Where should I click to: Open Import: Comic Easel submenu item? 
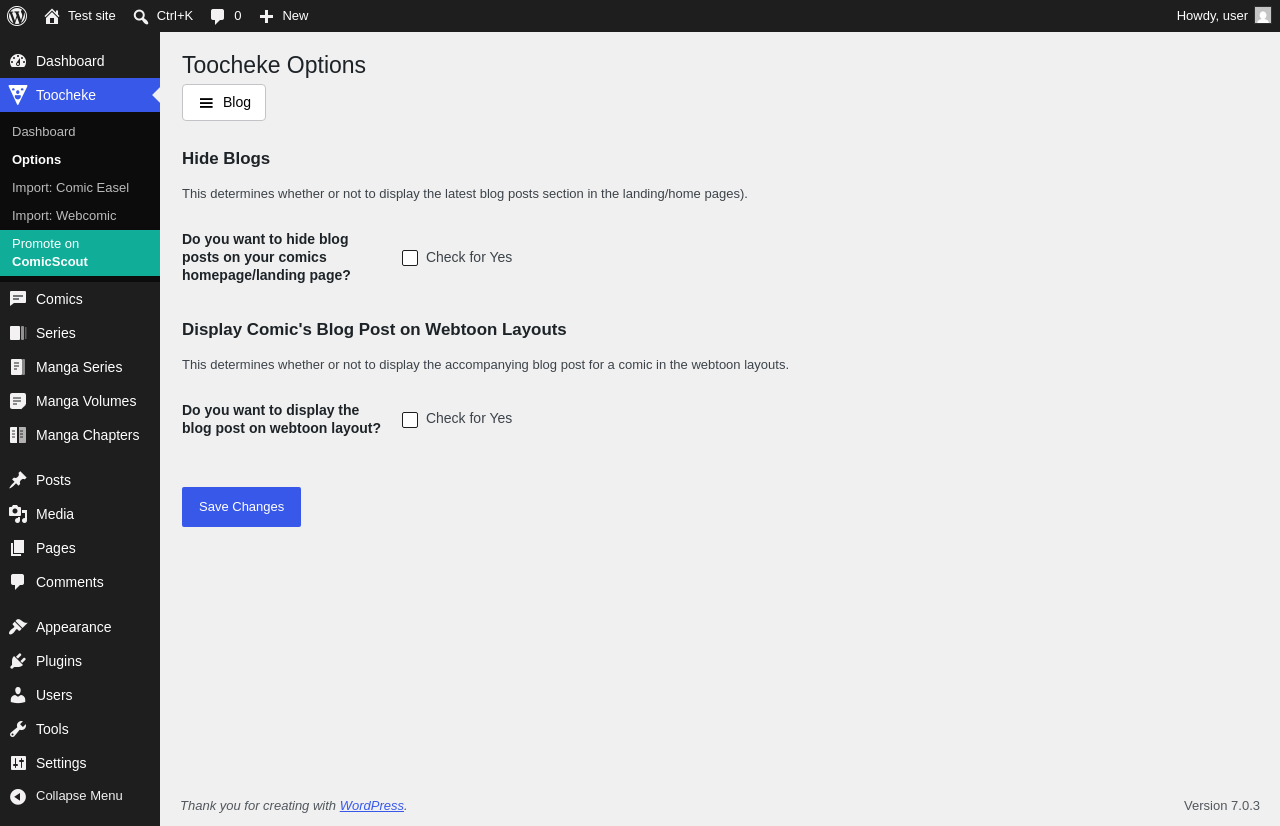click(70, 187)
